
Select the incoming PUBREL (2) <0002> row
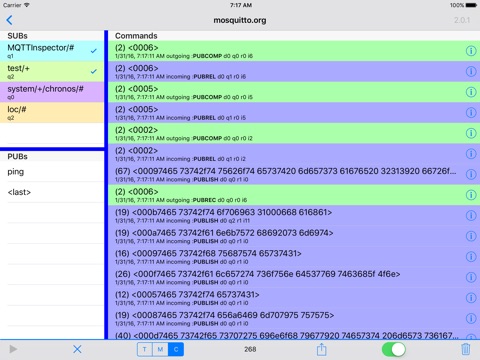coord(294,154)
